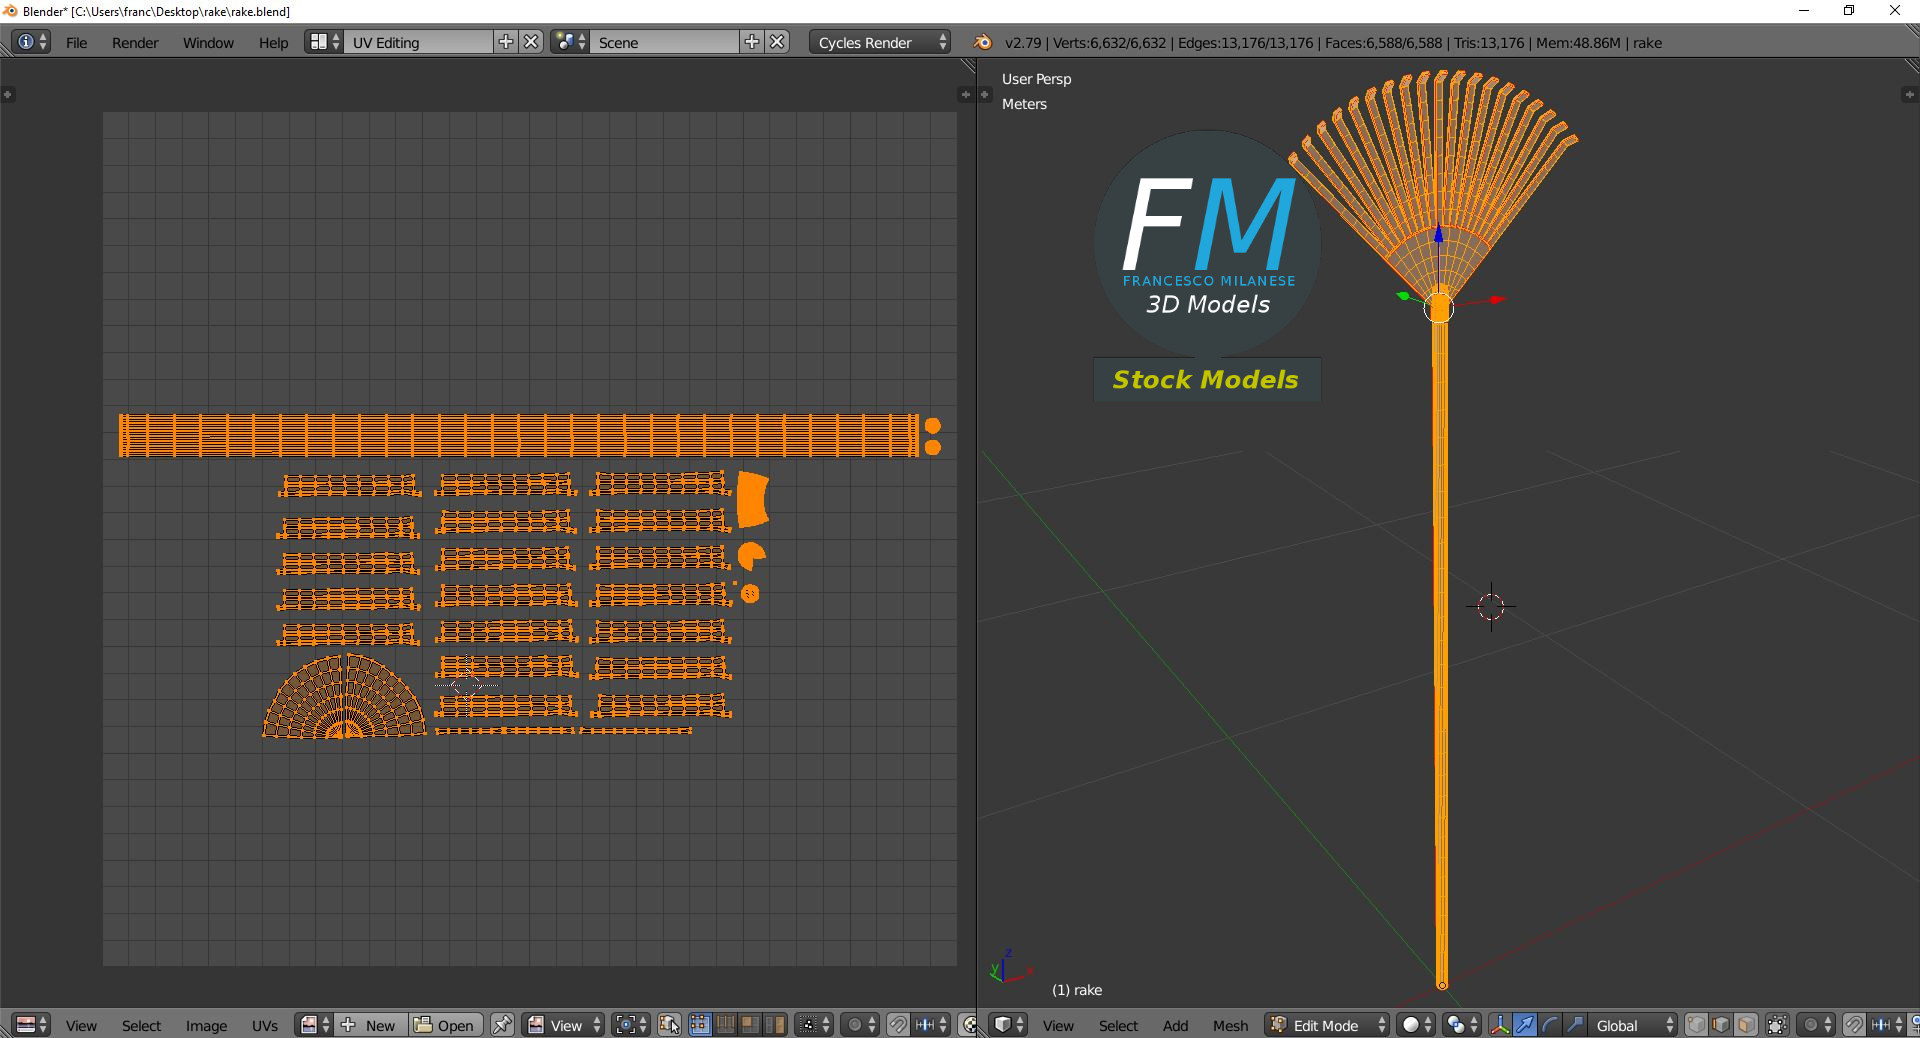Pin the current image in the UV editor
The image size is (1920, 1038).
pyautogui.click(x=502, y=1025)
